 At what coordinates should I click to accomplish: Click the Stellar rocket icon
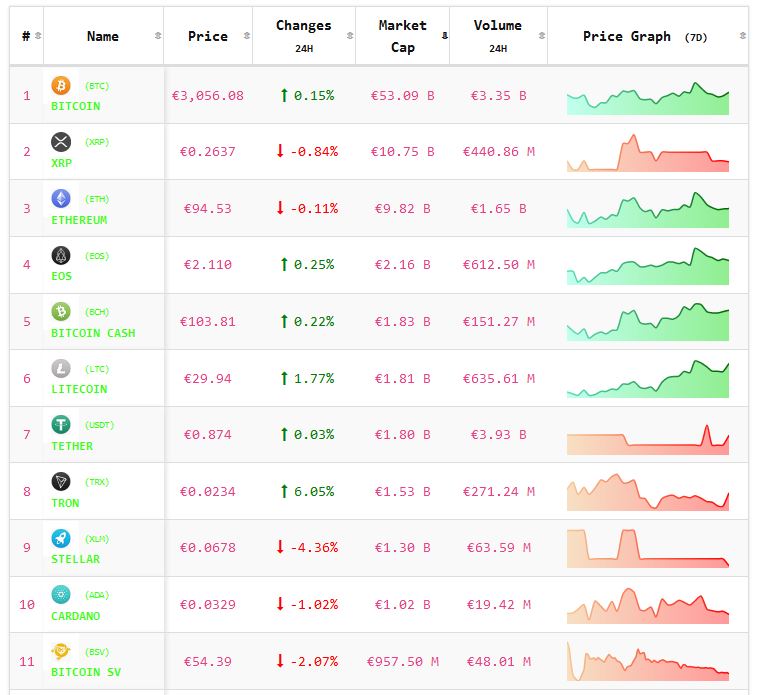click(61, 538)
